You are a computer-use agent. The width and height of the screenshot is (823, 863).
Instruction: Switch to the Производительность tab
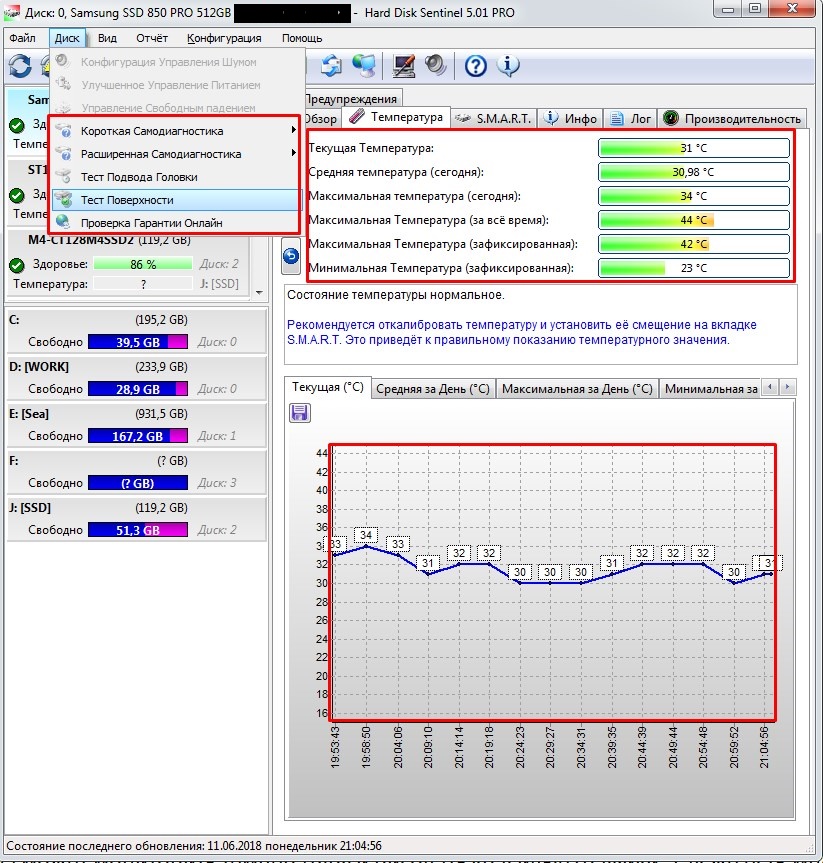pyautogui.click(x=732, y=118)
